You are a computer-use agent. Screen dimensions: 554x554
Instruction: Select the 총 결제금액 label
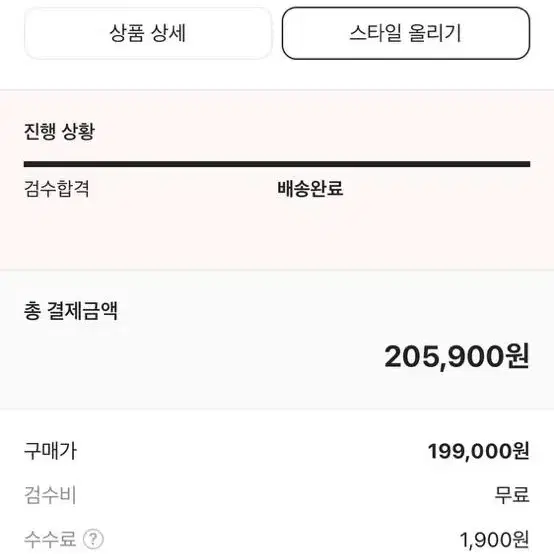71,311
